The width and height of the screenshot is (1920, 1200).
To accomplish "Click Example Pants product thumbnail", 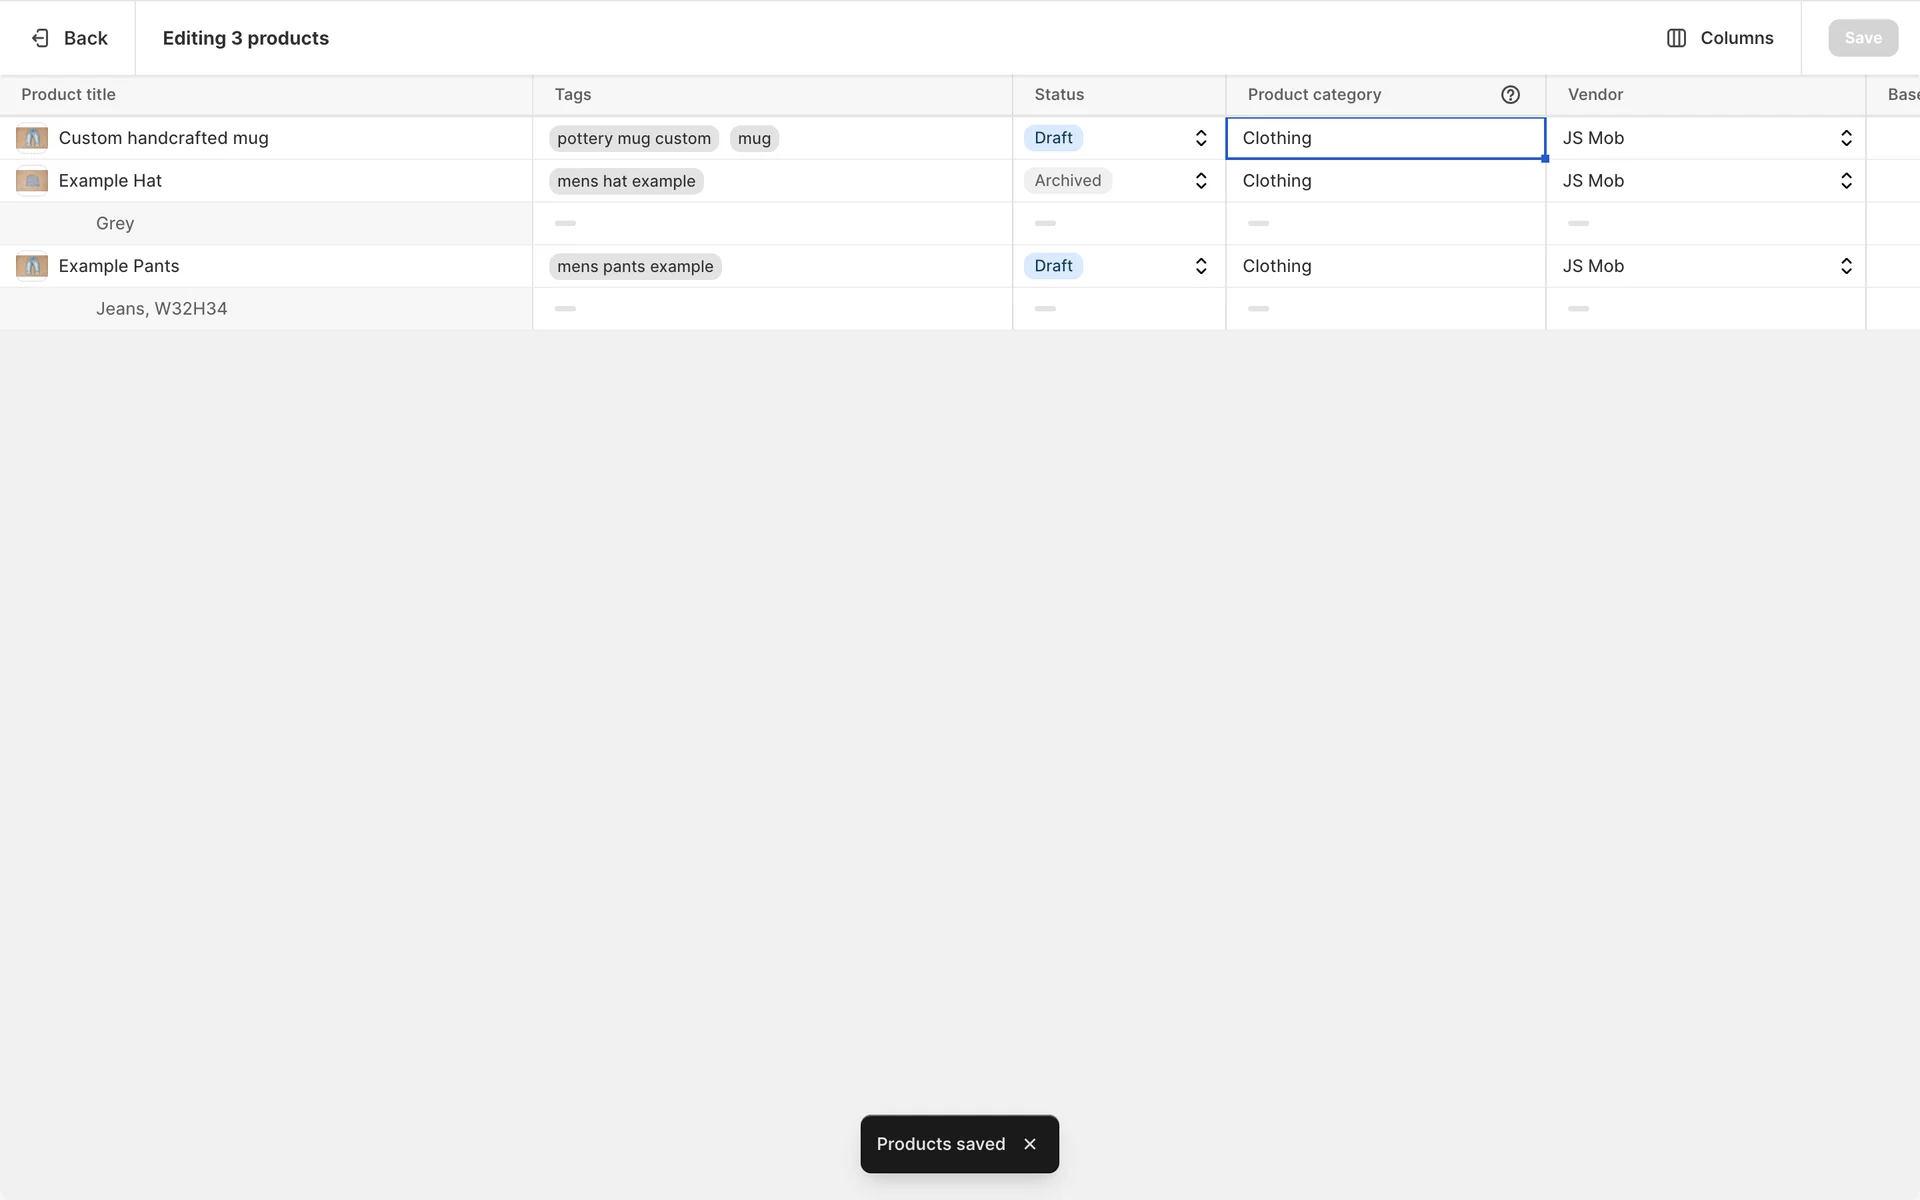I will click(x=32, y=266).
